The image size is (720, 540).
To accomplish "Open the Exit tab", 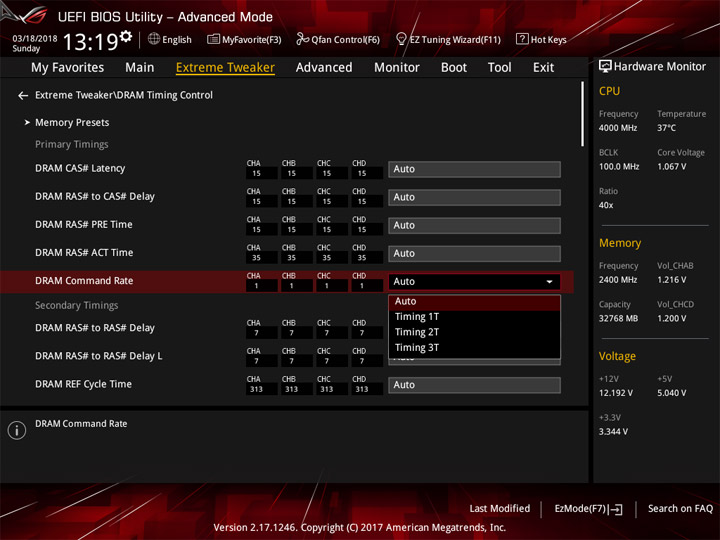I will tap(543, 68).
